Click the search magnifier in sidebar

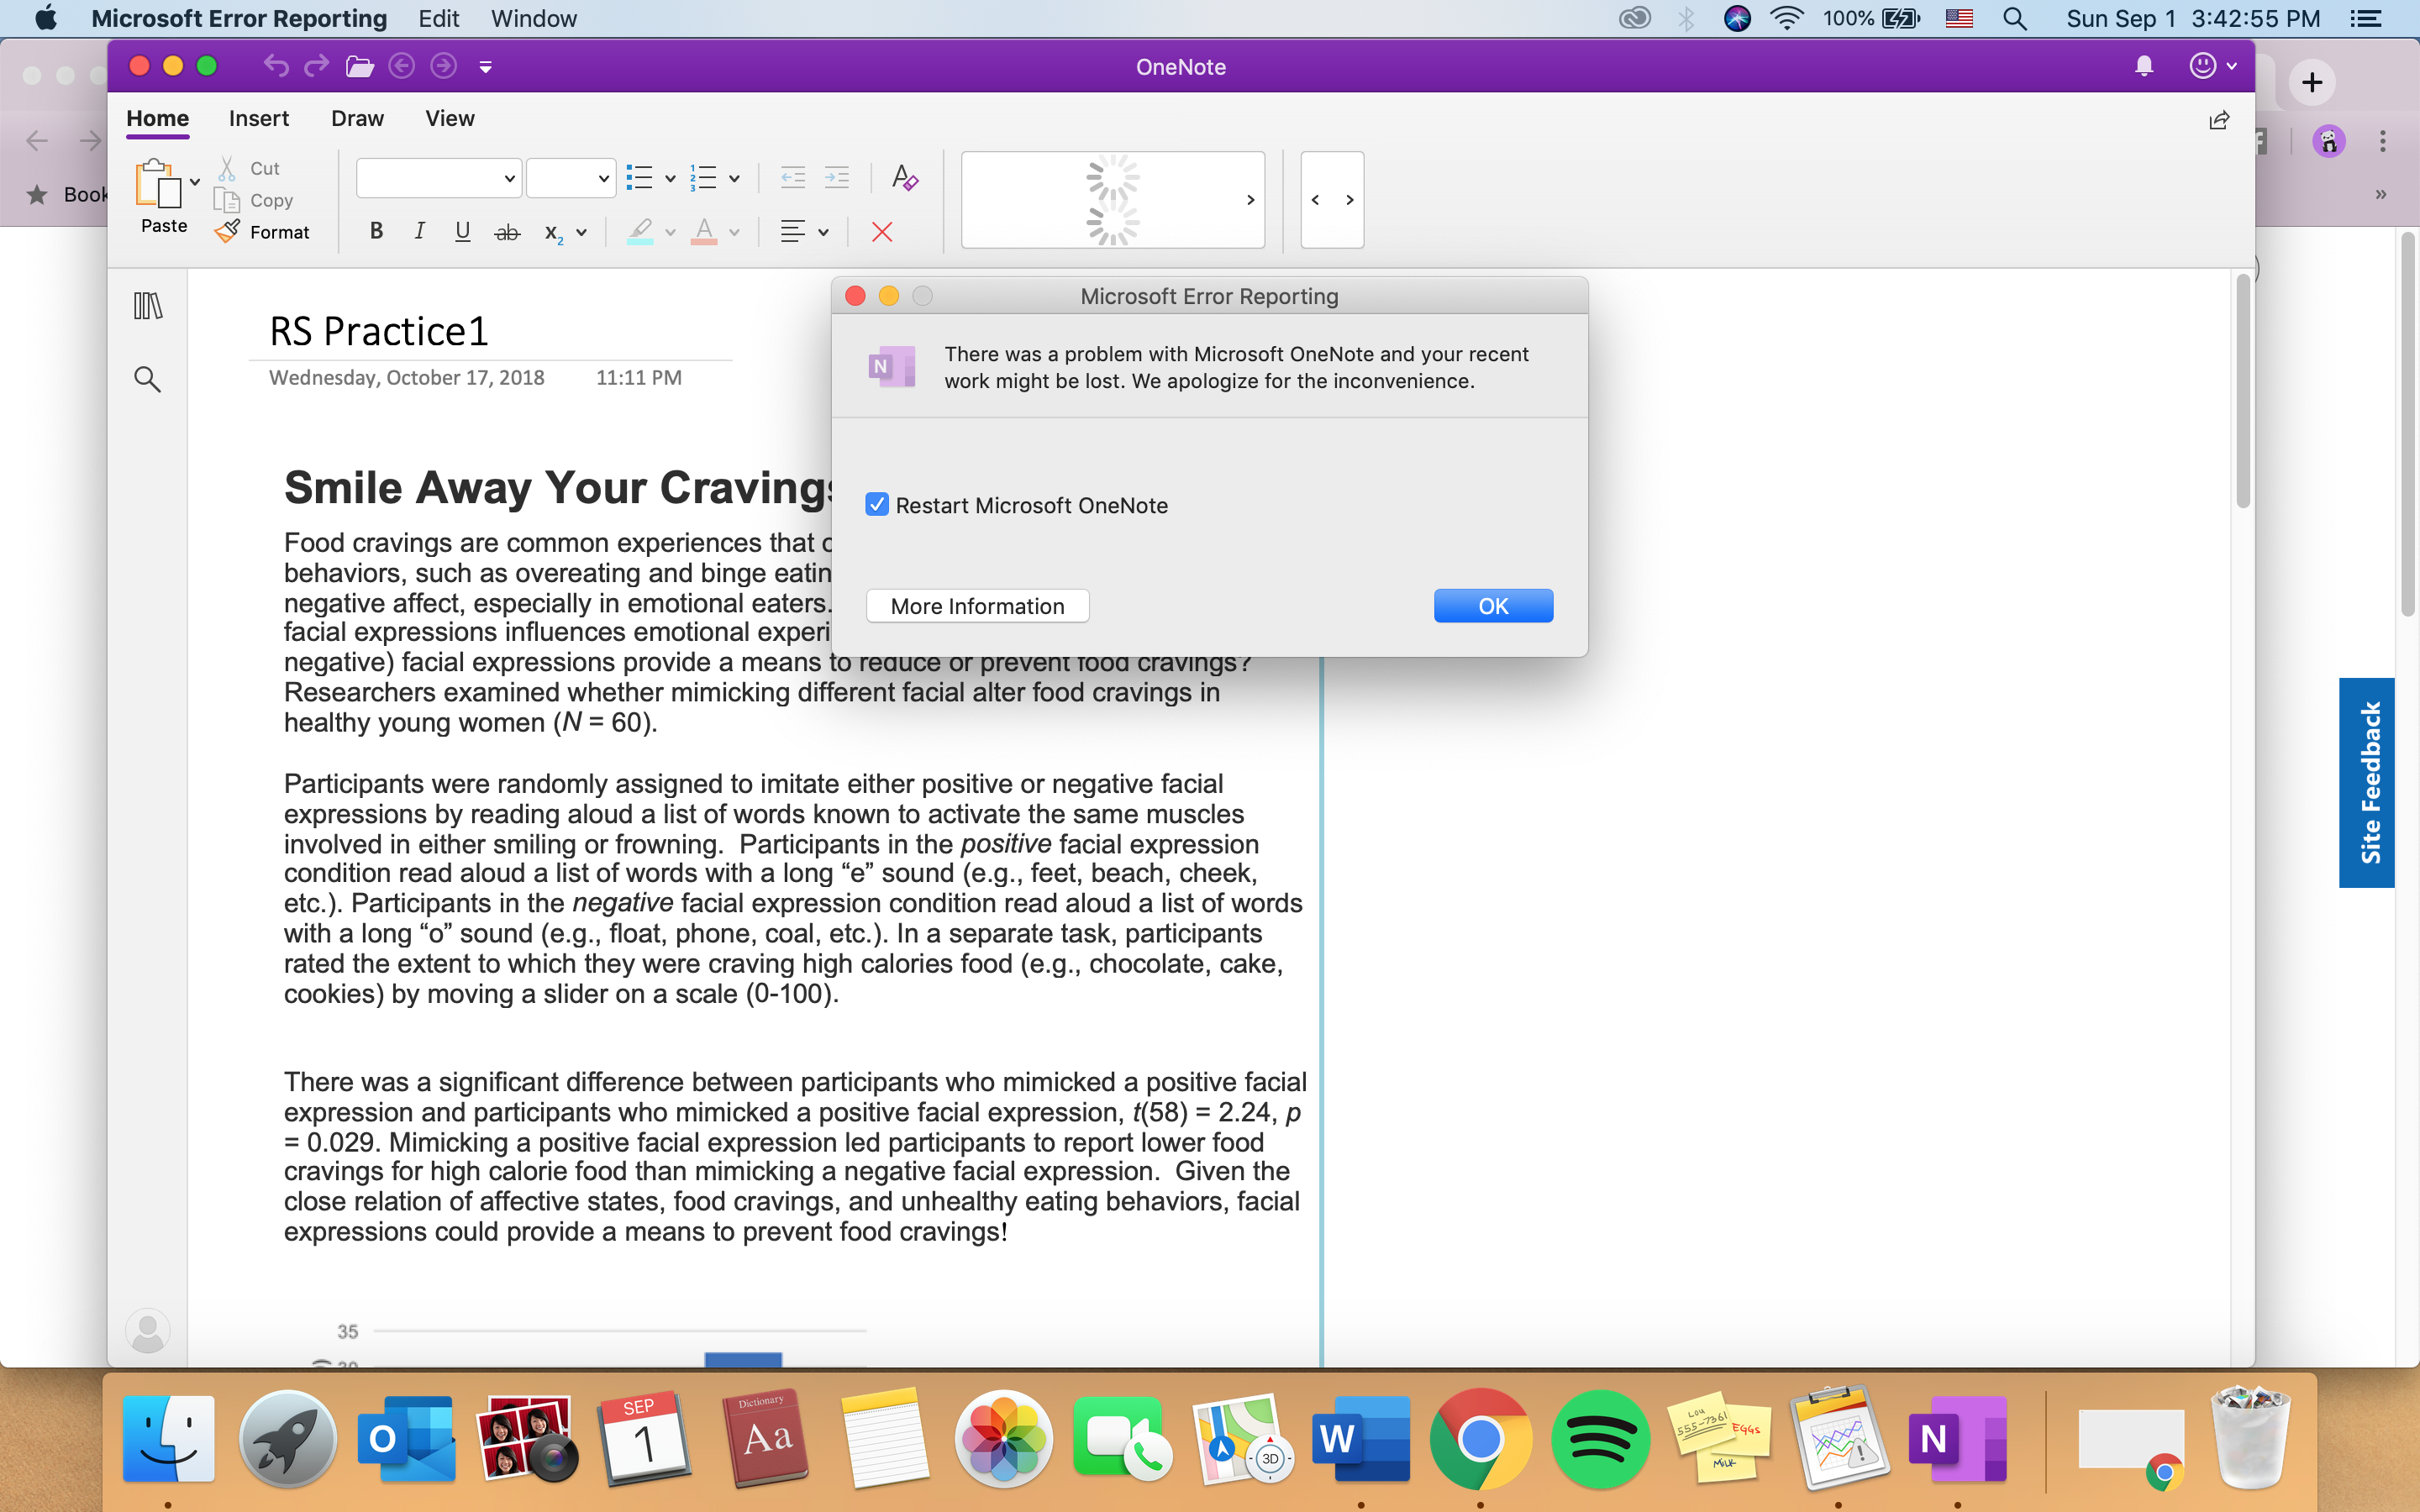pyautogui.click(x=148, y=379)
